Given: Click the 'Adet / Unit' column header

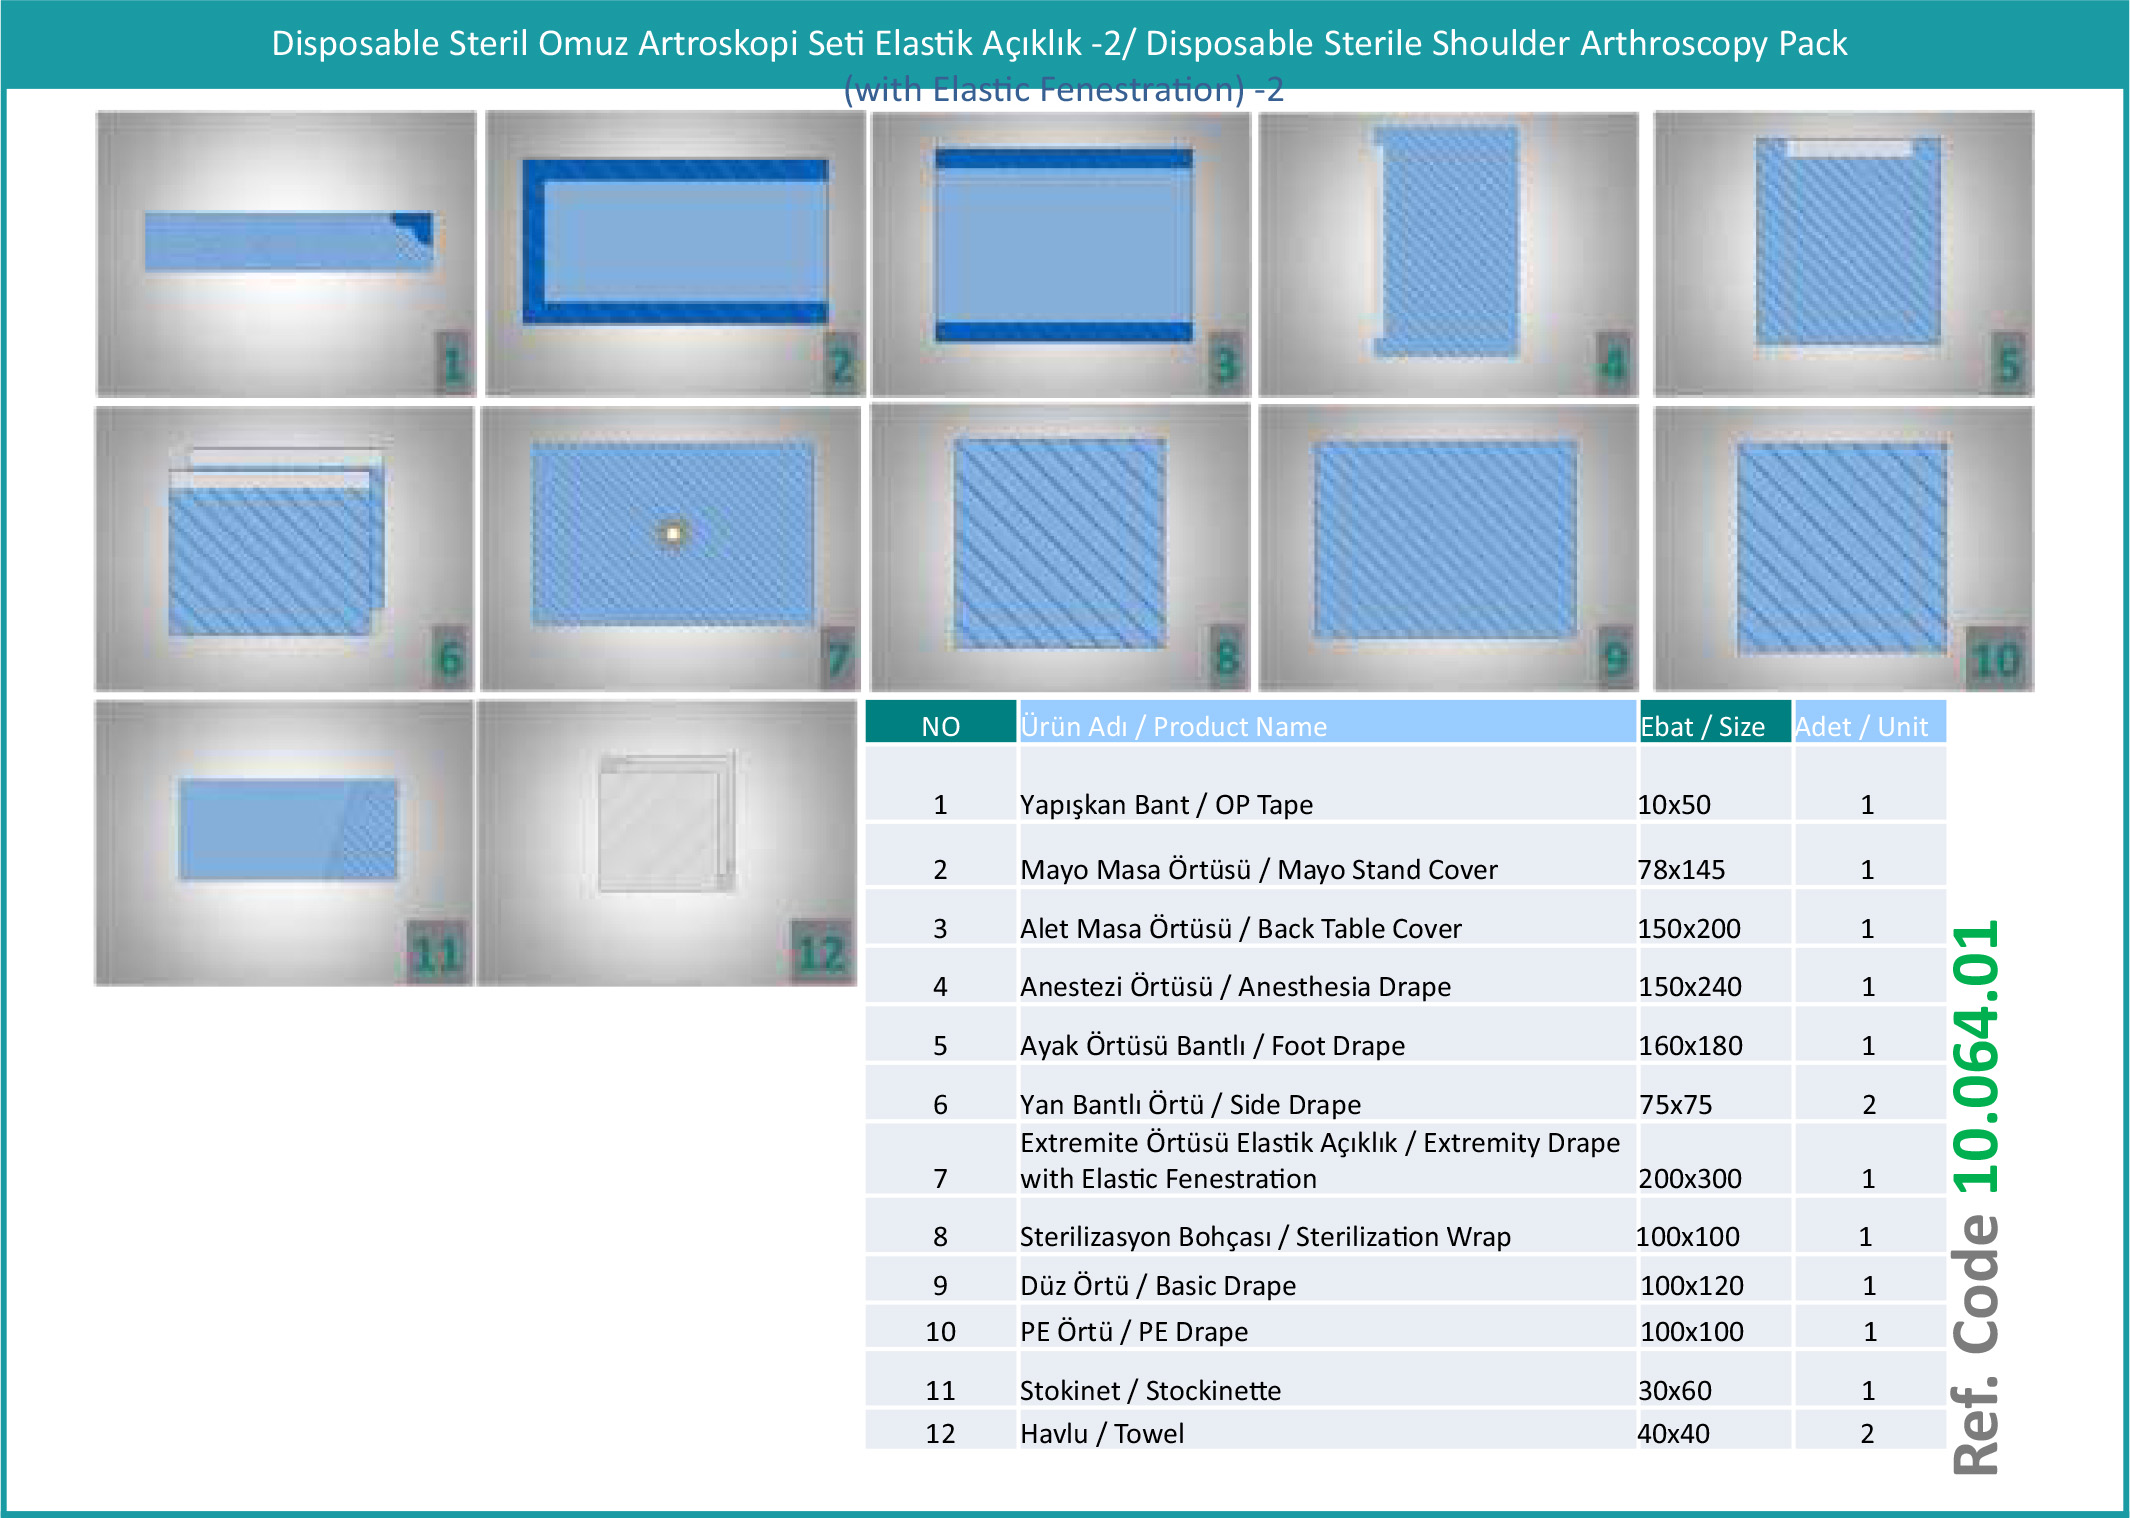Looking at the screenshot, I should point(1869,723).
